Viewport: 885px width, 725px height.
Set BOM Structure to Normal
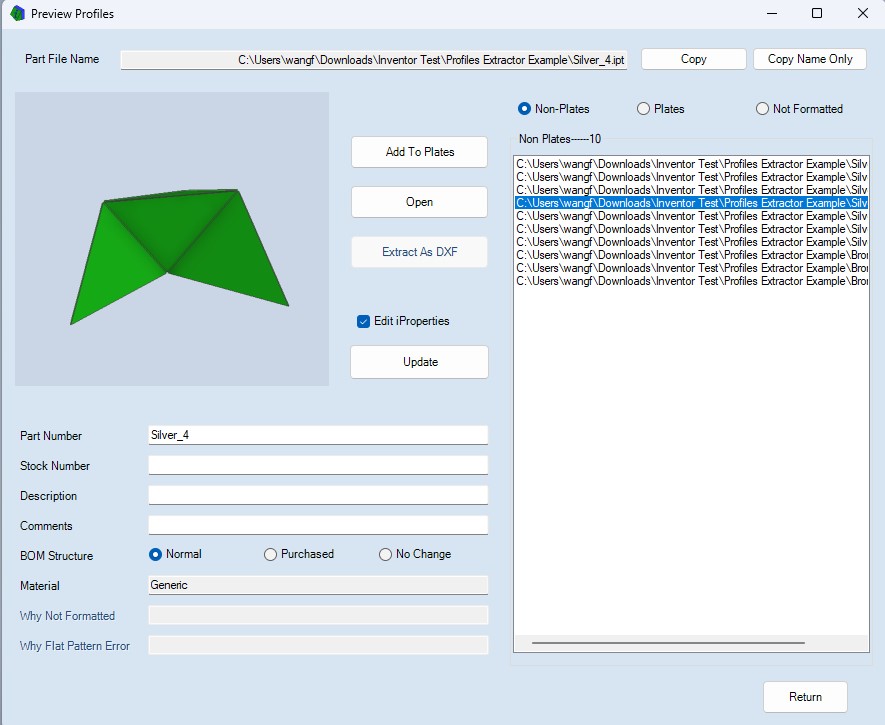175,555
